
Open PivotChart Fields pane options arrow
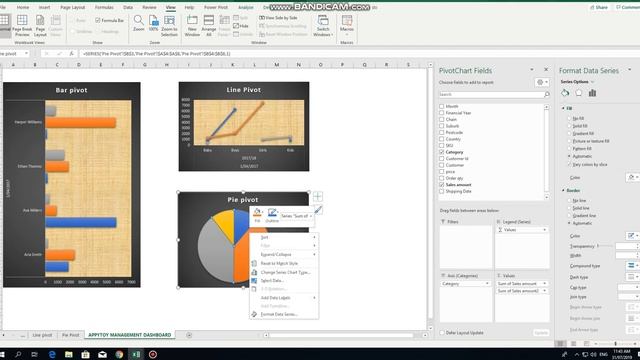click(x=531, y=70)
